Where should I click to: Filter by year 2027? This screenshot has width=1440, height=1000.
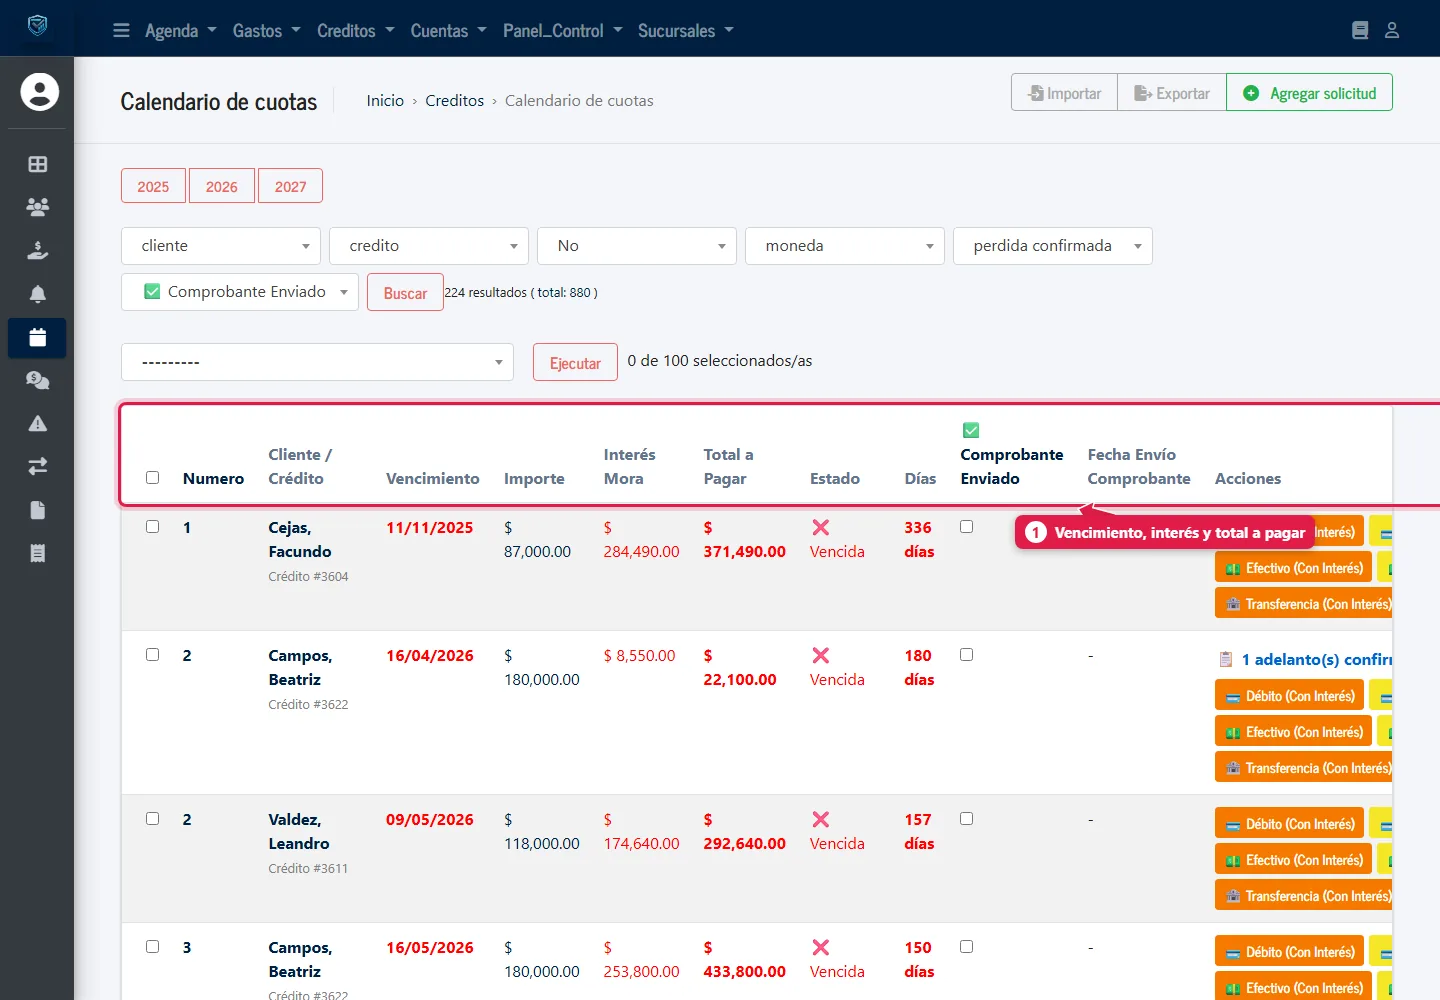[x=290, y=186]
